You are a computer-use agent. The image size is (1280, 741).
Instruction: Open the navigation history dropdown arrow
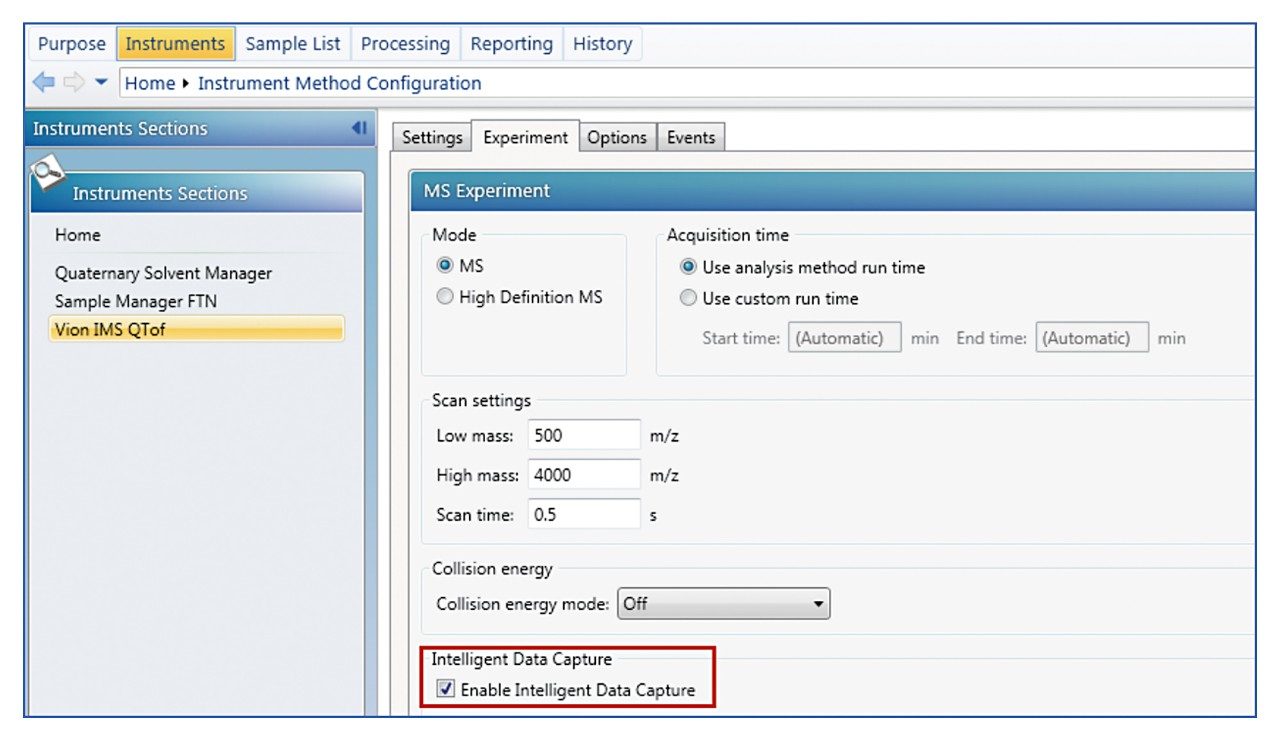(x=101, y=83)
